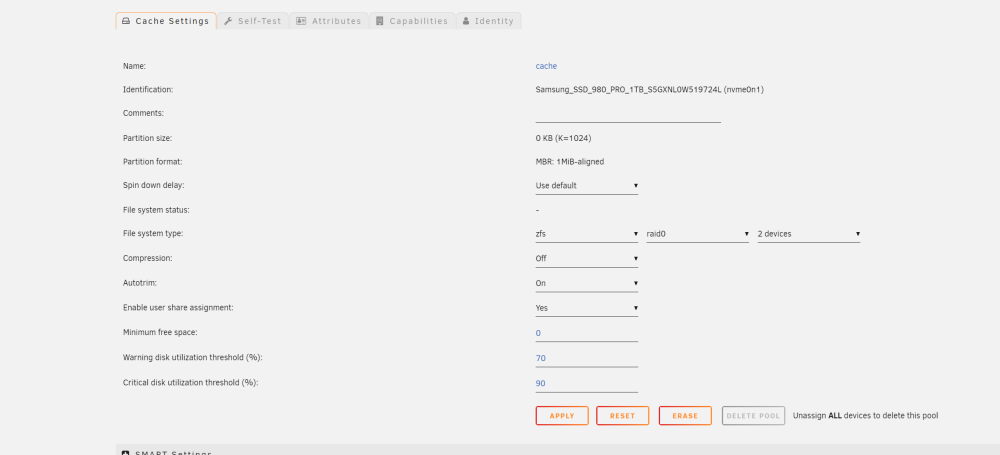This screenshot has height=455, width=1000.
Task: Open Enable user share assignment dropdown
Action: click(x=587, y=308)
